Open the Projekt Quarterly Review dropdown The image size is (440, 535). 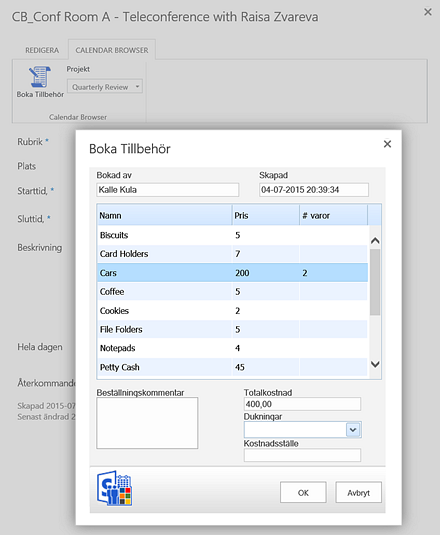pyautogui.click(x=105, y=87)
